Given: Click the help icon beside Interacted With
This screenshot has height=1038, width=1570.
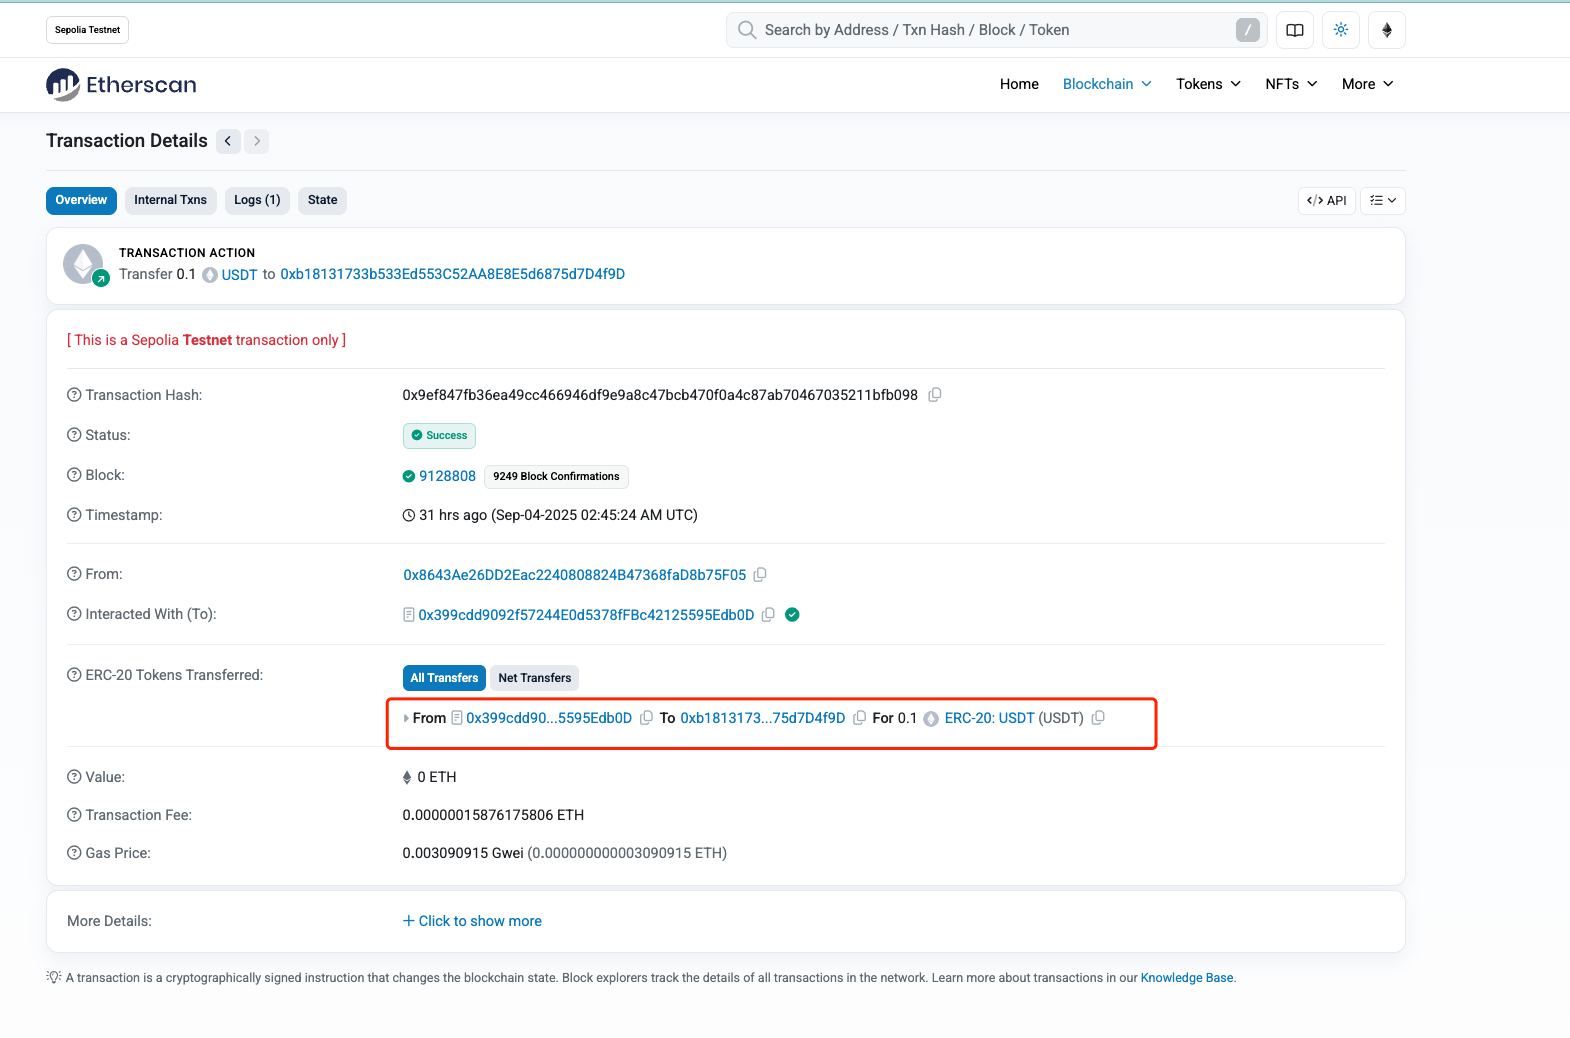Looking at the screenshot, I should coord(74,614).
